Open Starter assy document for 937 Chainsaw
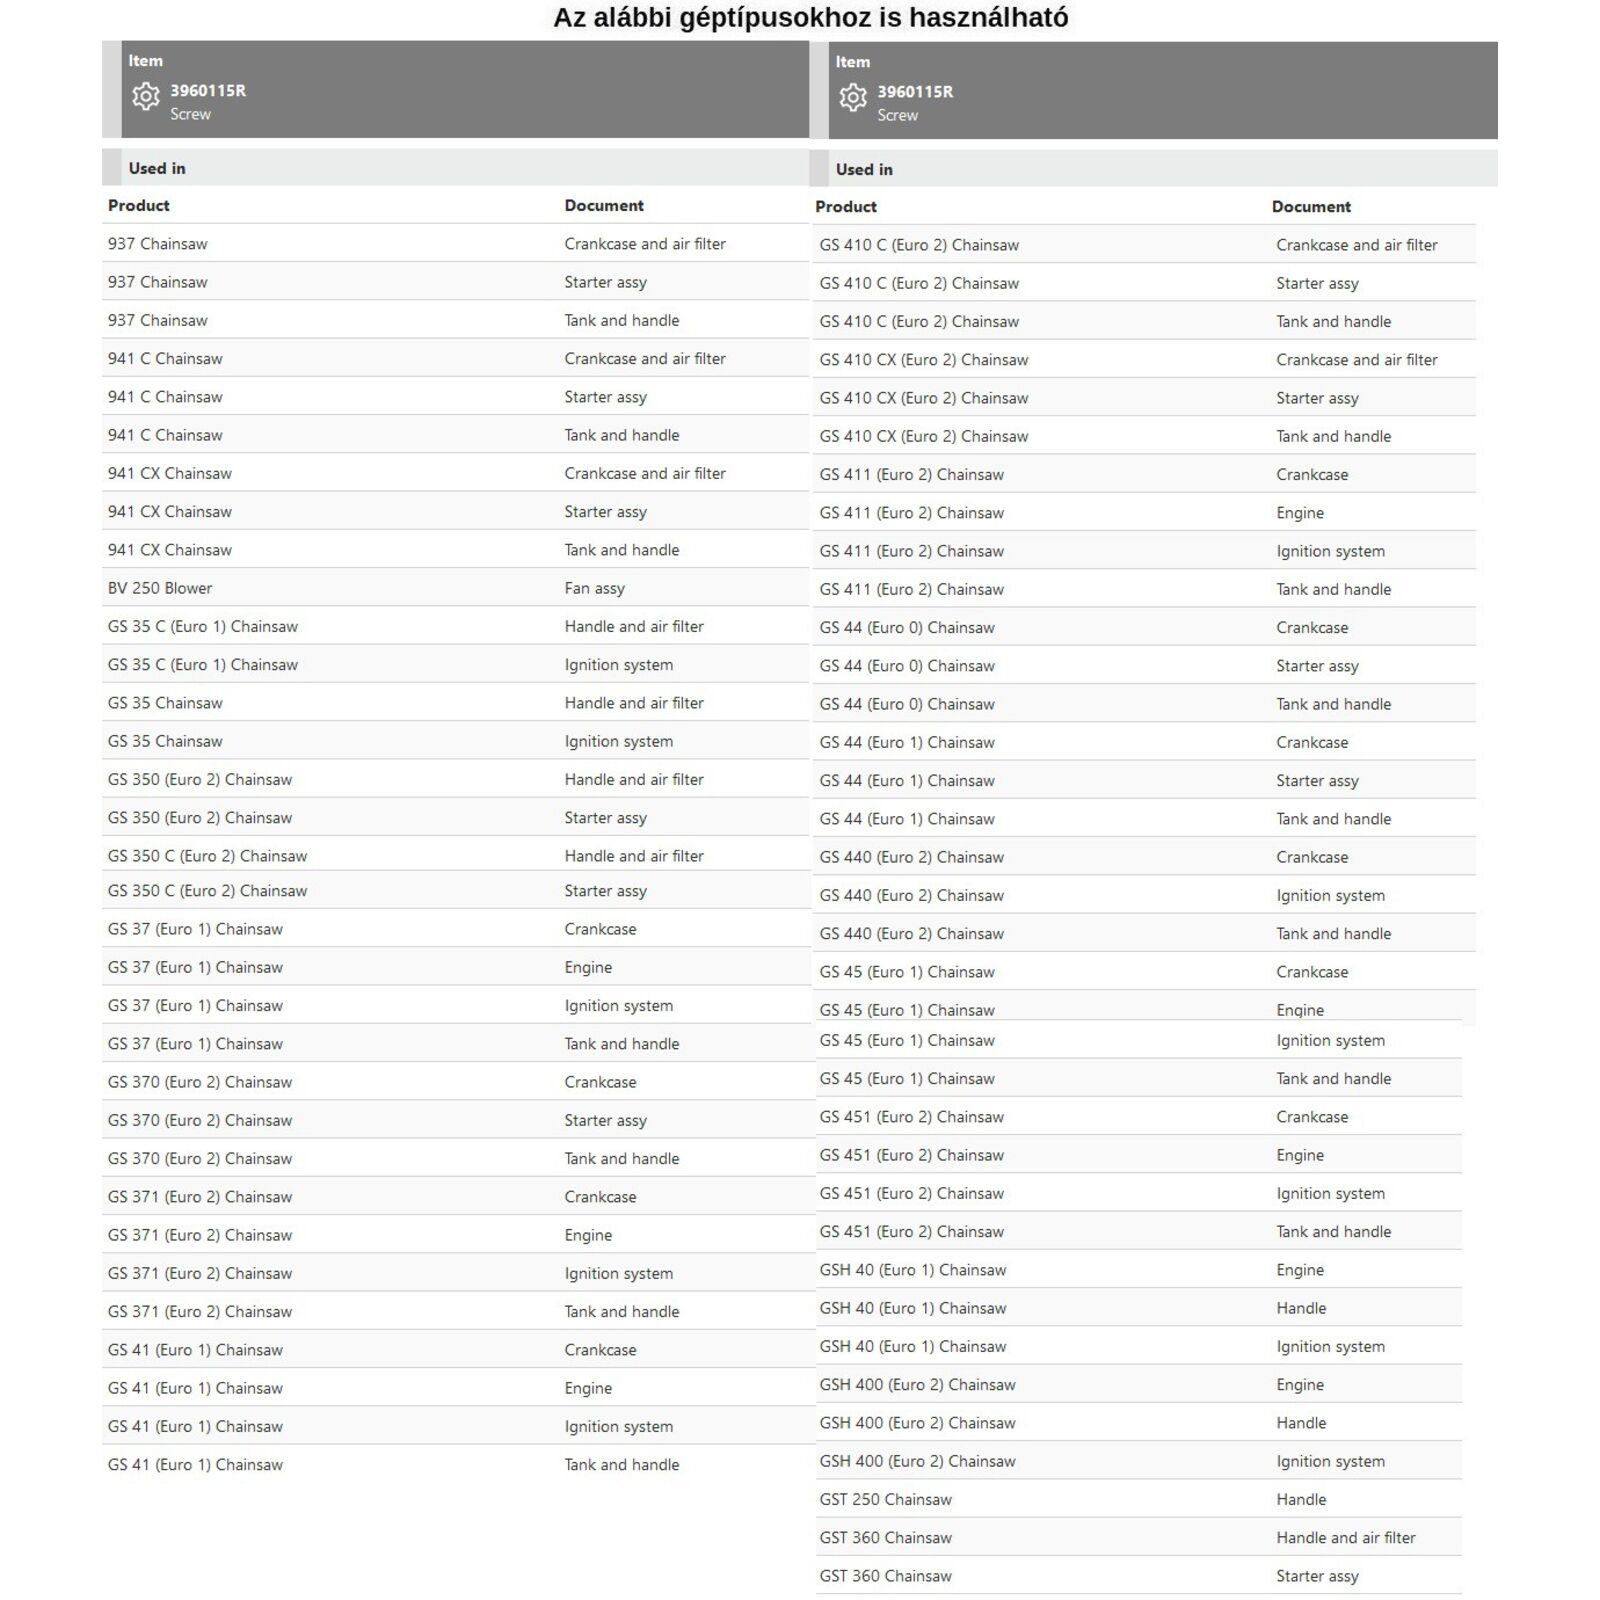 click(605, 282)
